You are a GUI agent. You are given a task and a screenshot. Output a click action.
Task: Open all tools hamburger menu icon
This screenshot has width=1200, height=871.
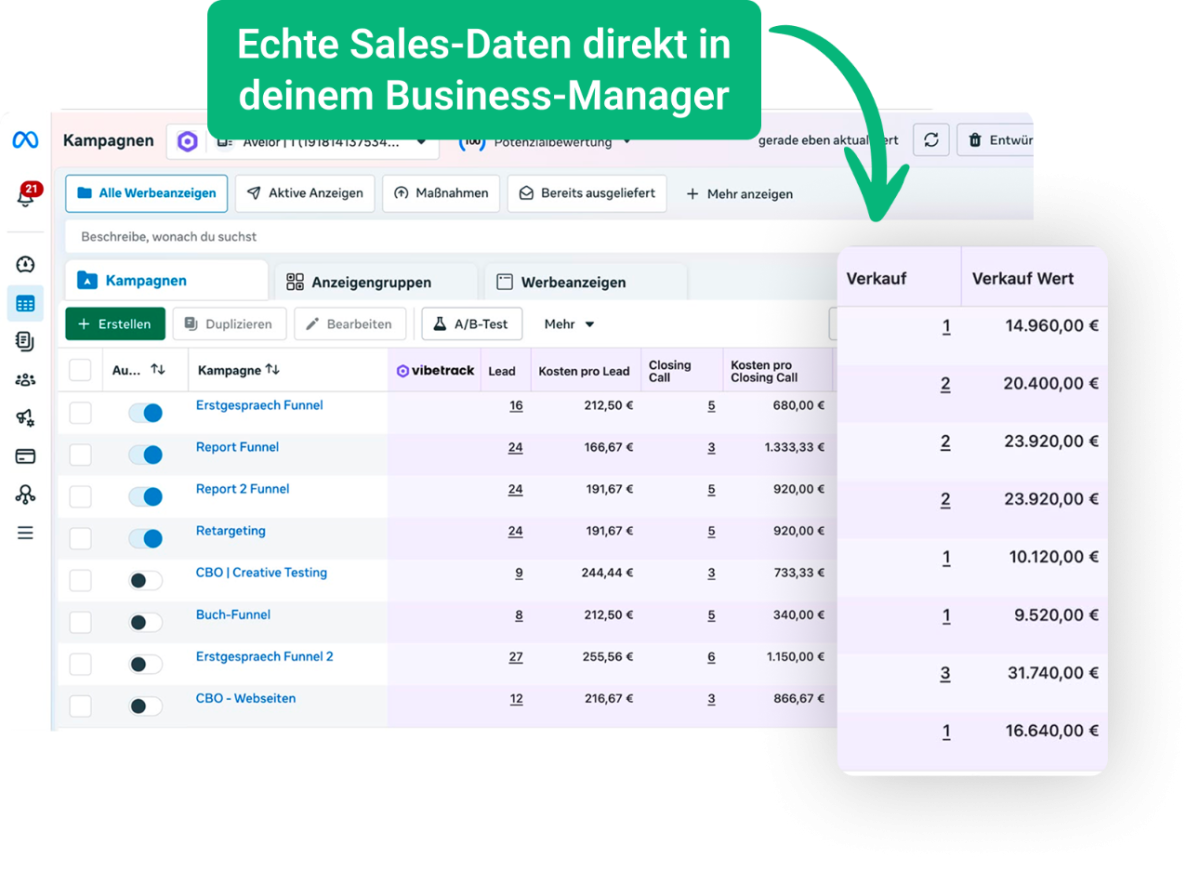point(25,533)
